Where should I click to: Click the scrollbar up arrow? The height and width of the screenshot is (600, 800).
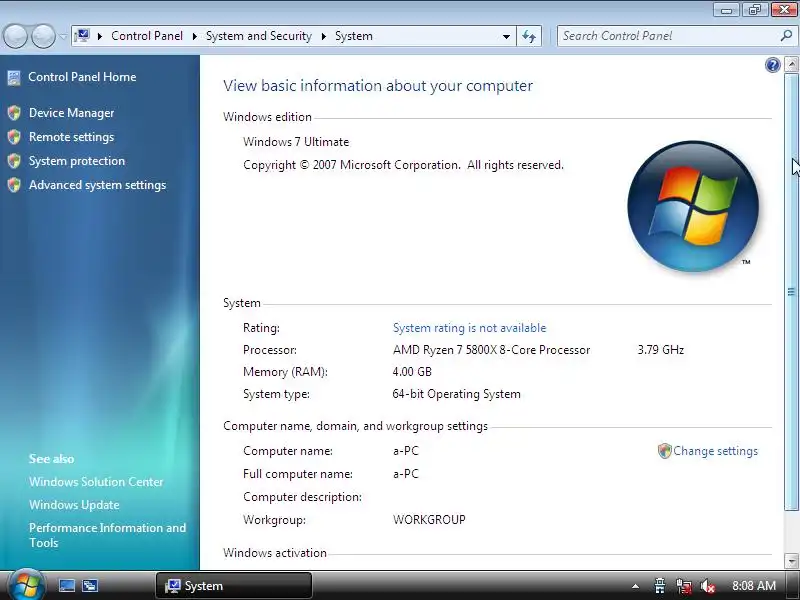click(x=791, y=64)
